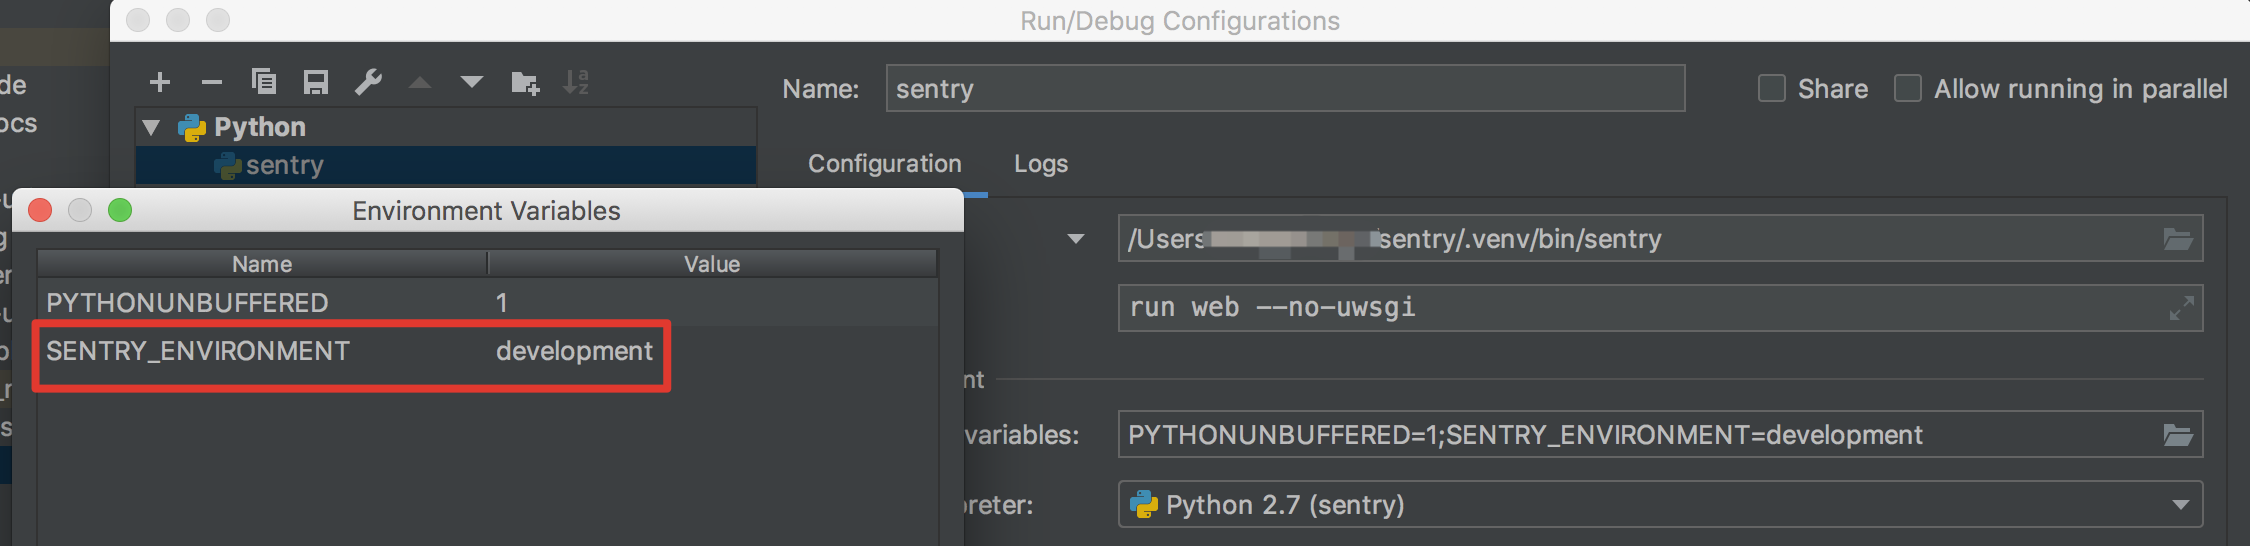Browse for the script path with folder icon
The image size is (2250, 546).
2178,239
